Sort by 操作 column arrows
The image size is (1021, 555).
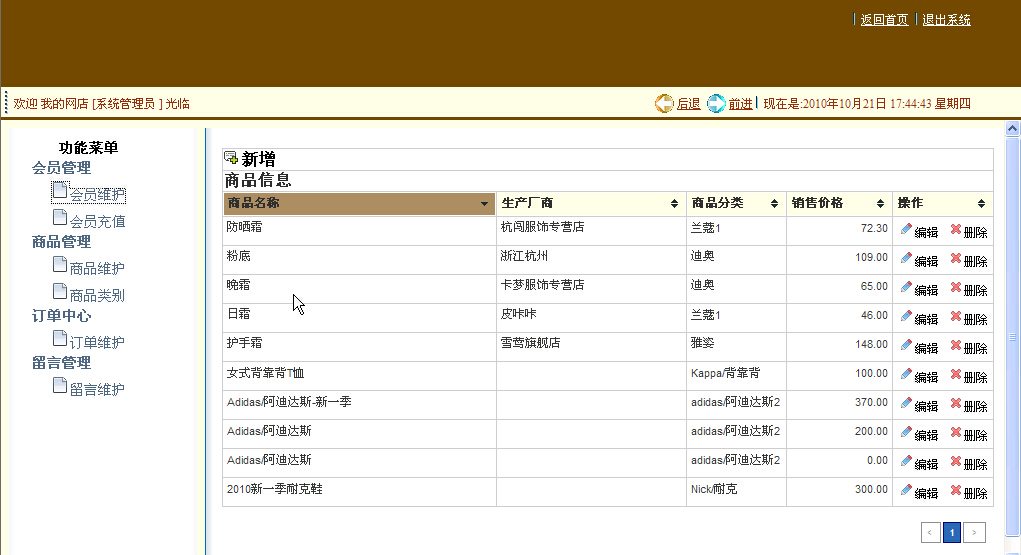[x=981, y=204]
